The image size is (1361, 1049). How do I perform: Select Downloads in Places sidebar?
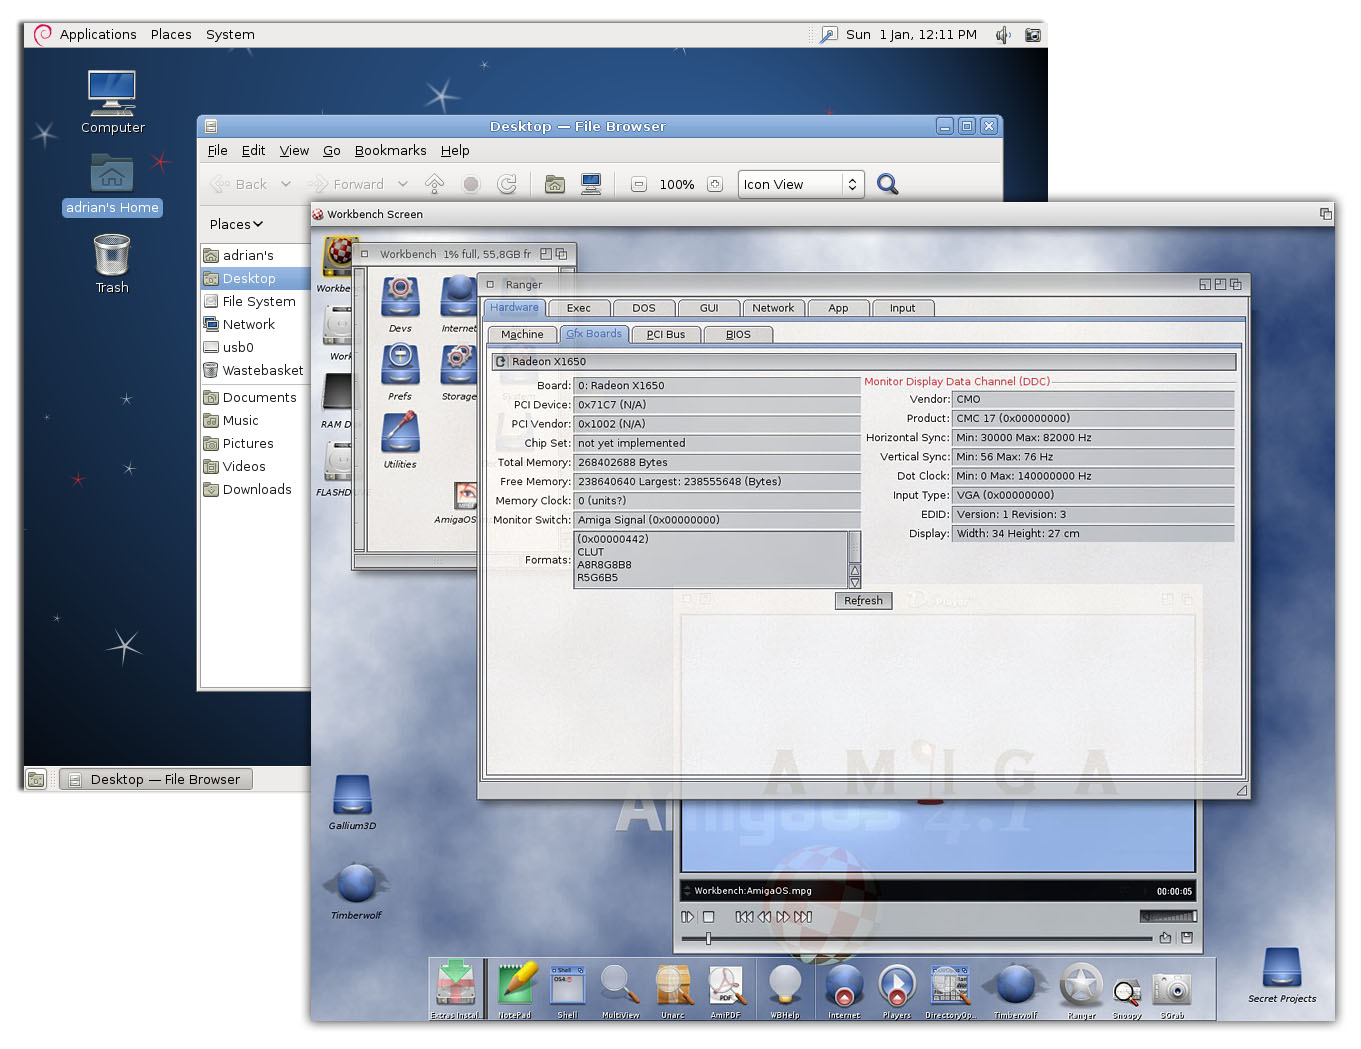pyautogui.click(x=257, y=489)
